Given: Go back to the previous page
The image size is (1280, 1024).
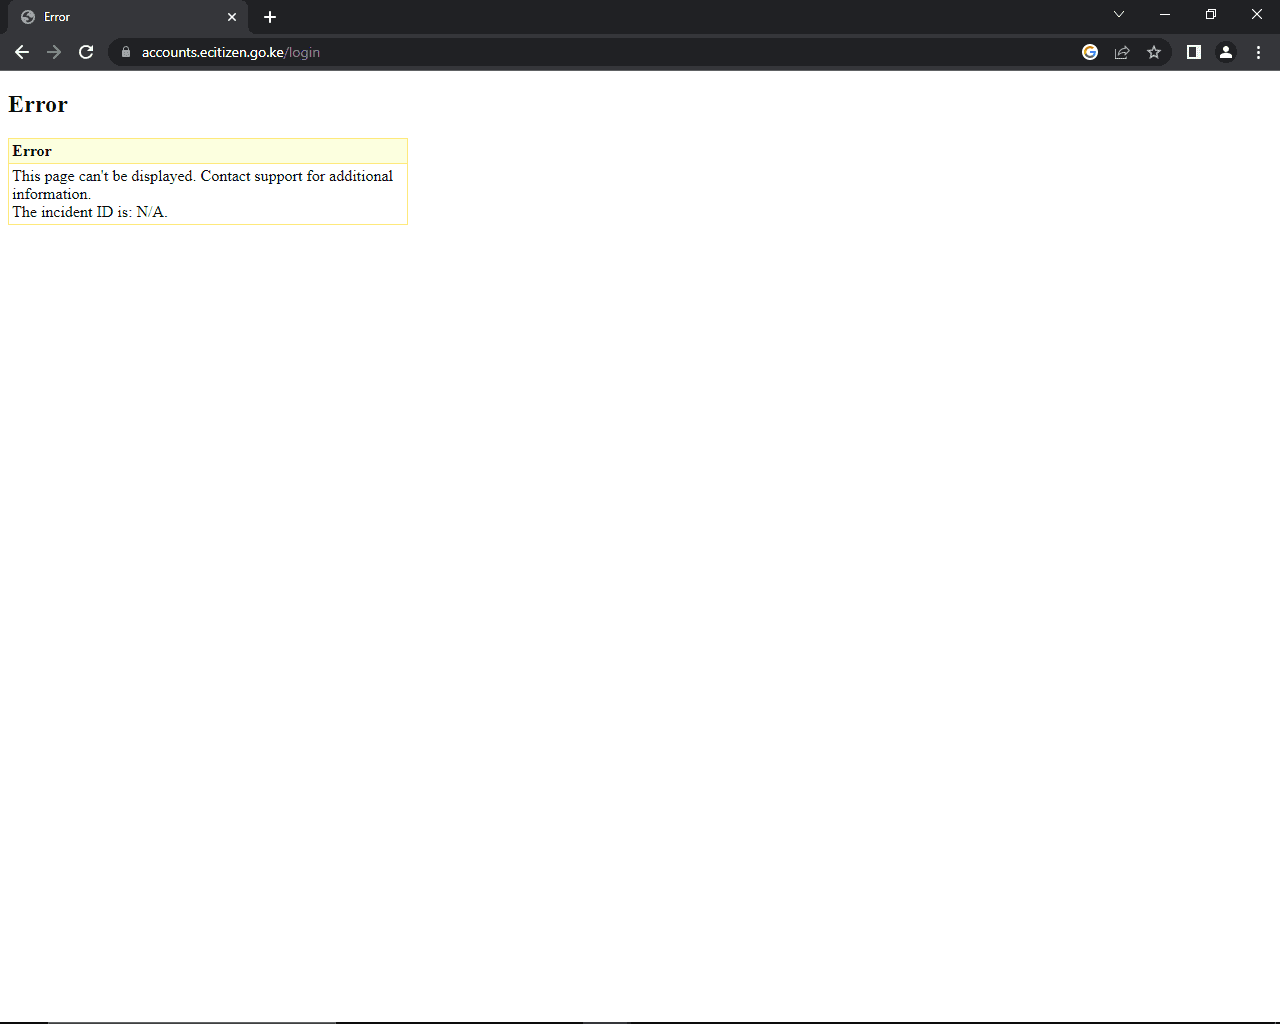Looking at the screenshot, I should coord(22,52).
